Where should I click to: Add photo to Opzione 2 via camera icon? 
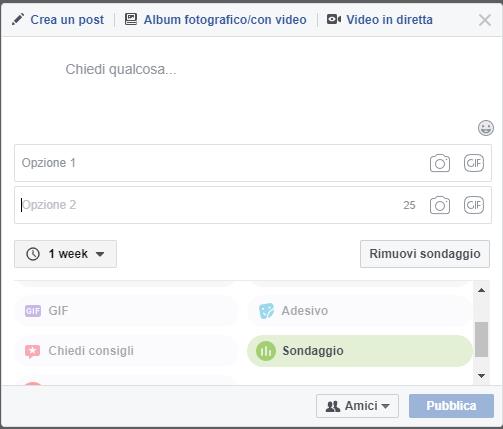tap(440, 205)
